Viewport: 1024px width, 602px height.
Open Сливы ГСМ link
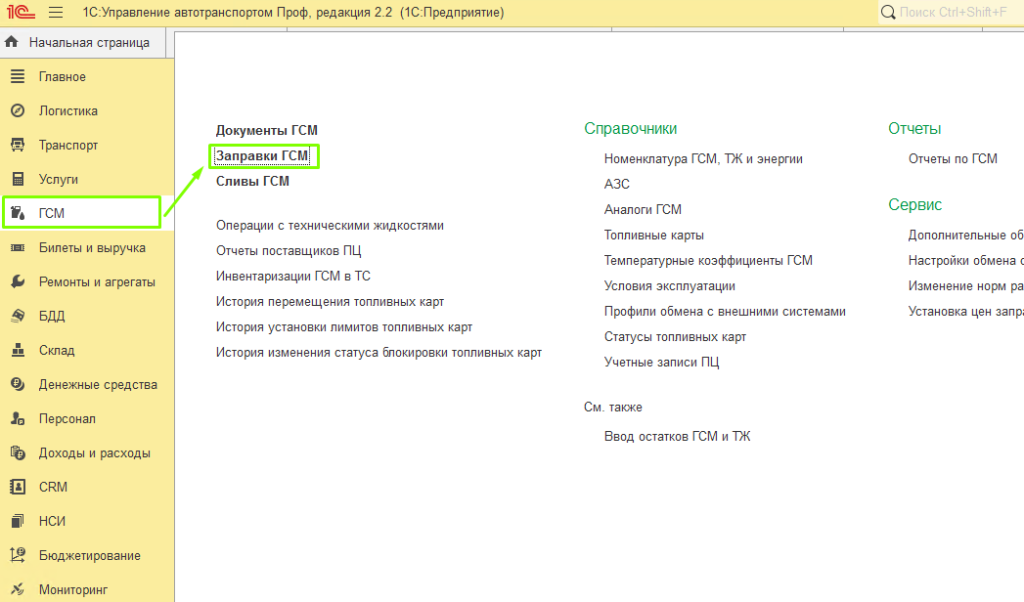[253, 182]
